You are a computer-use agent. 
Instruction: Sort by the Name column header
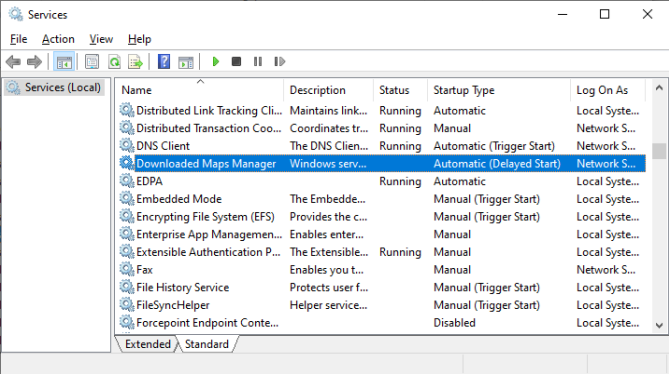(199, 90)
